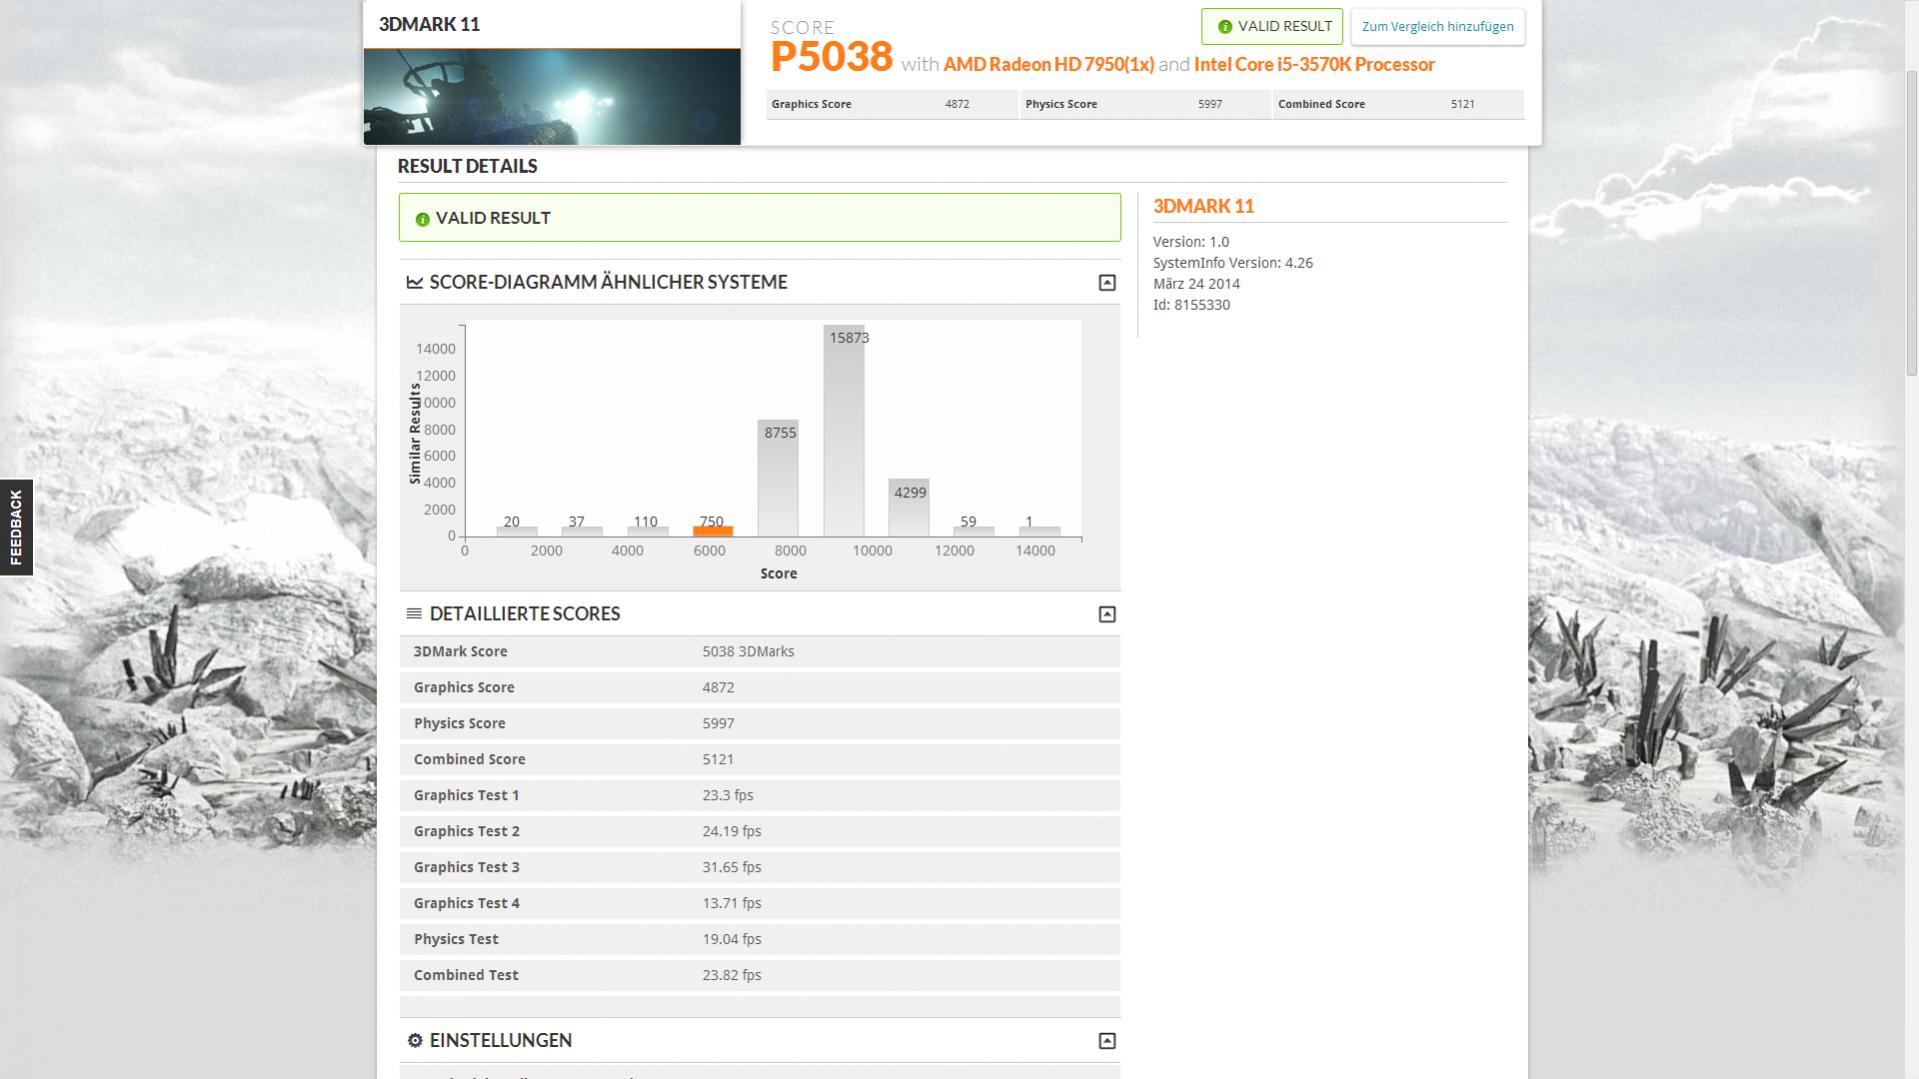Screen dimensions: 1919x1079
Task: Click the März 24 2014 date text
Action: 1196,284
